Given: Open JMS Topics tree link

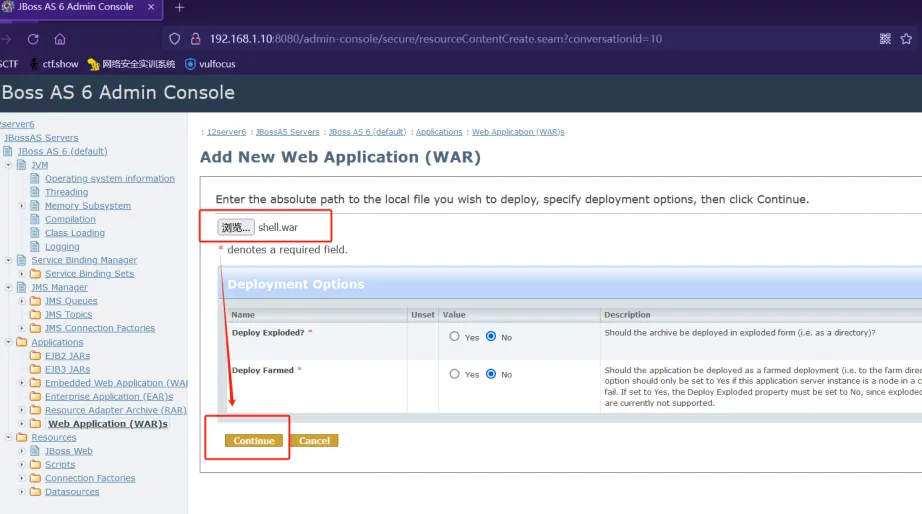Looking at the screenshot, I should pos(68,314).
